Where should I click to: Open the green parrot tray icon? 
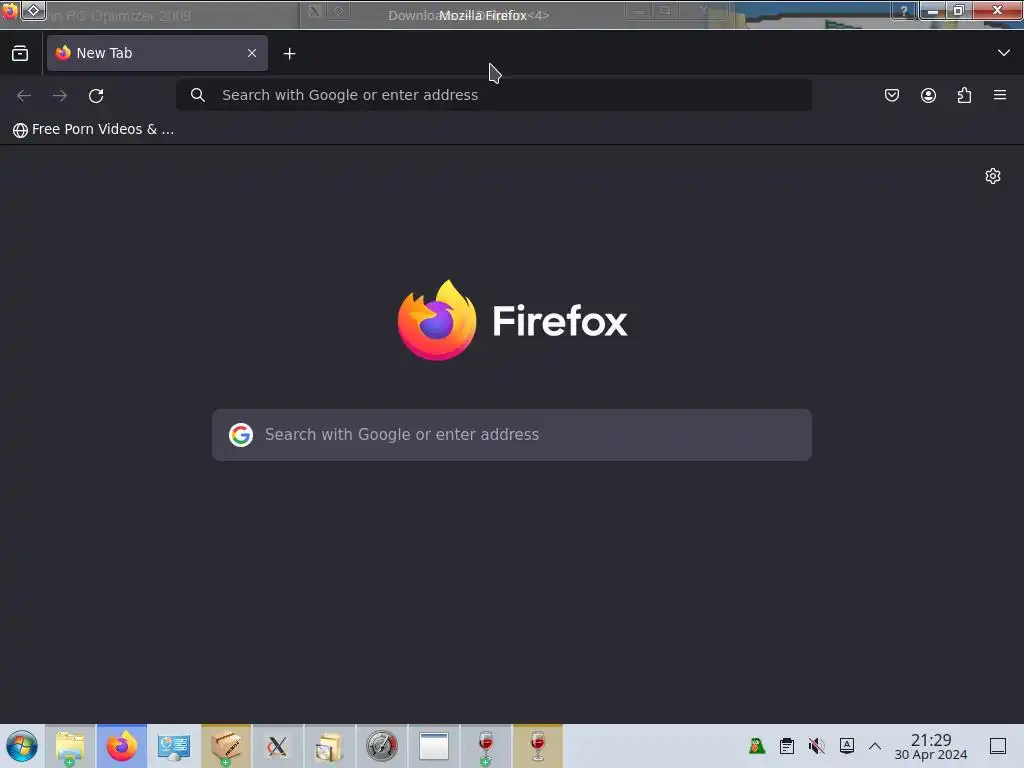pos(757,746)
